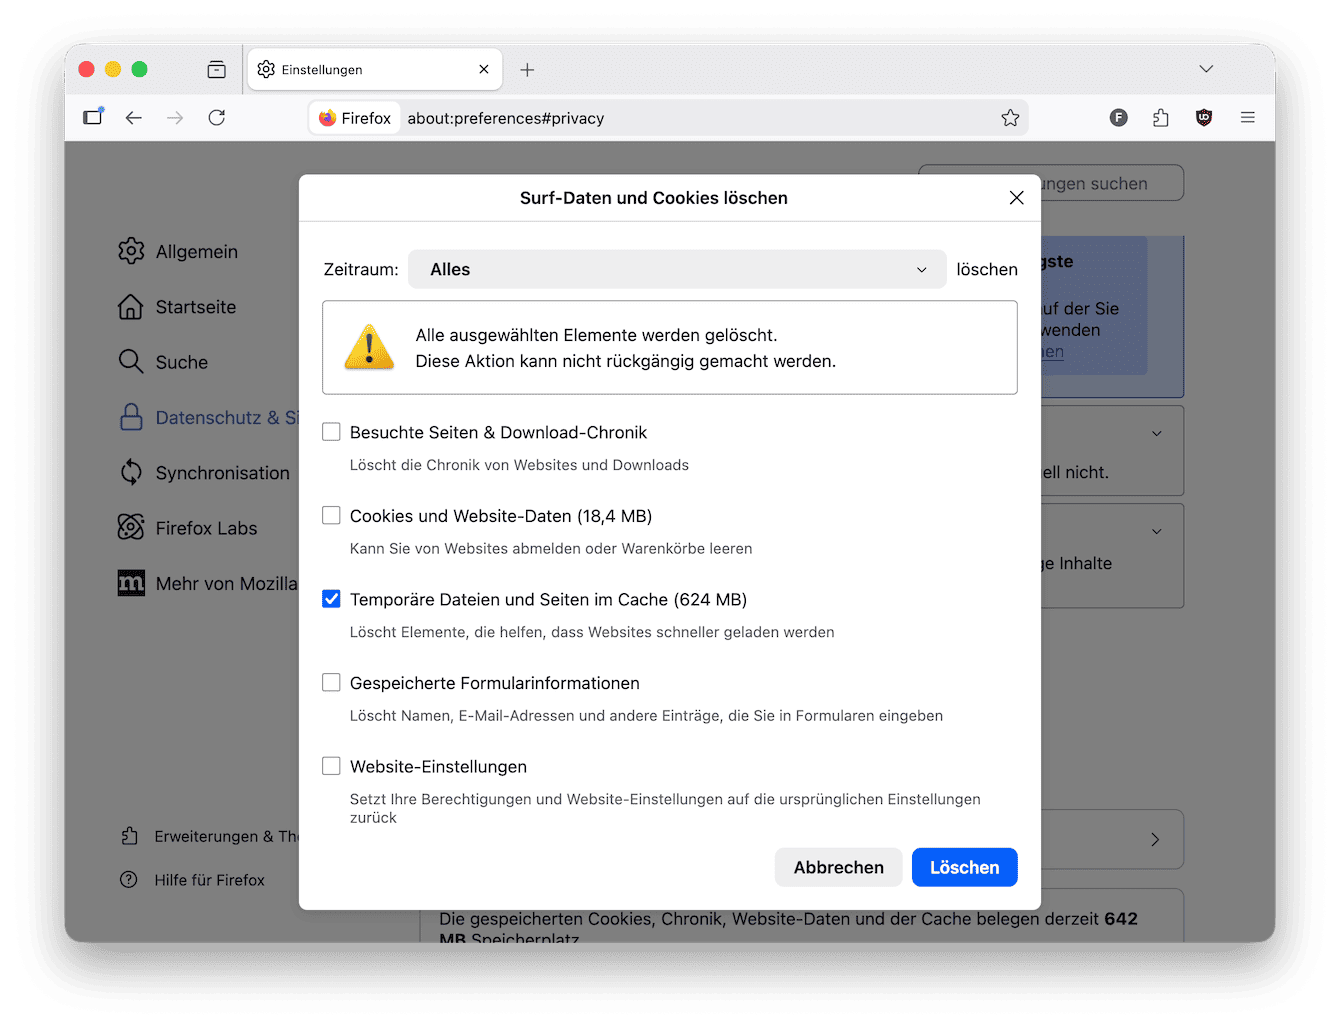Enable the Besuchte Seiten & Download-Chronik checkbox

coord(331,431)
